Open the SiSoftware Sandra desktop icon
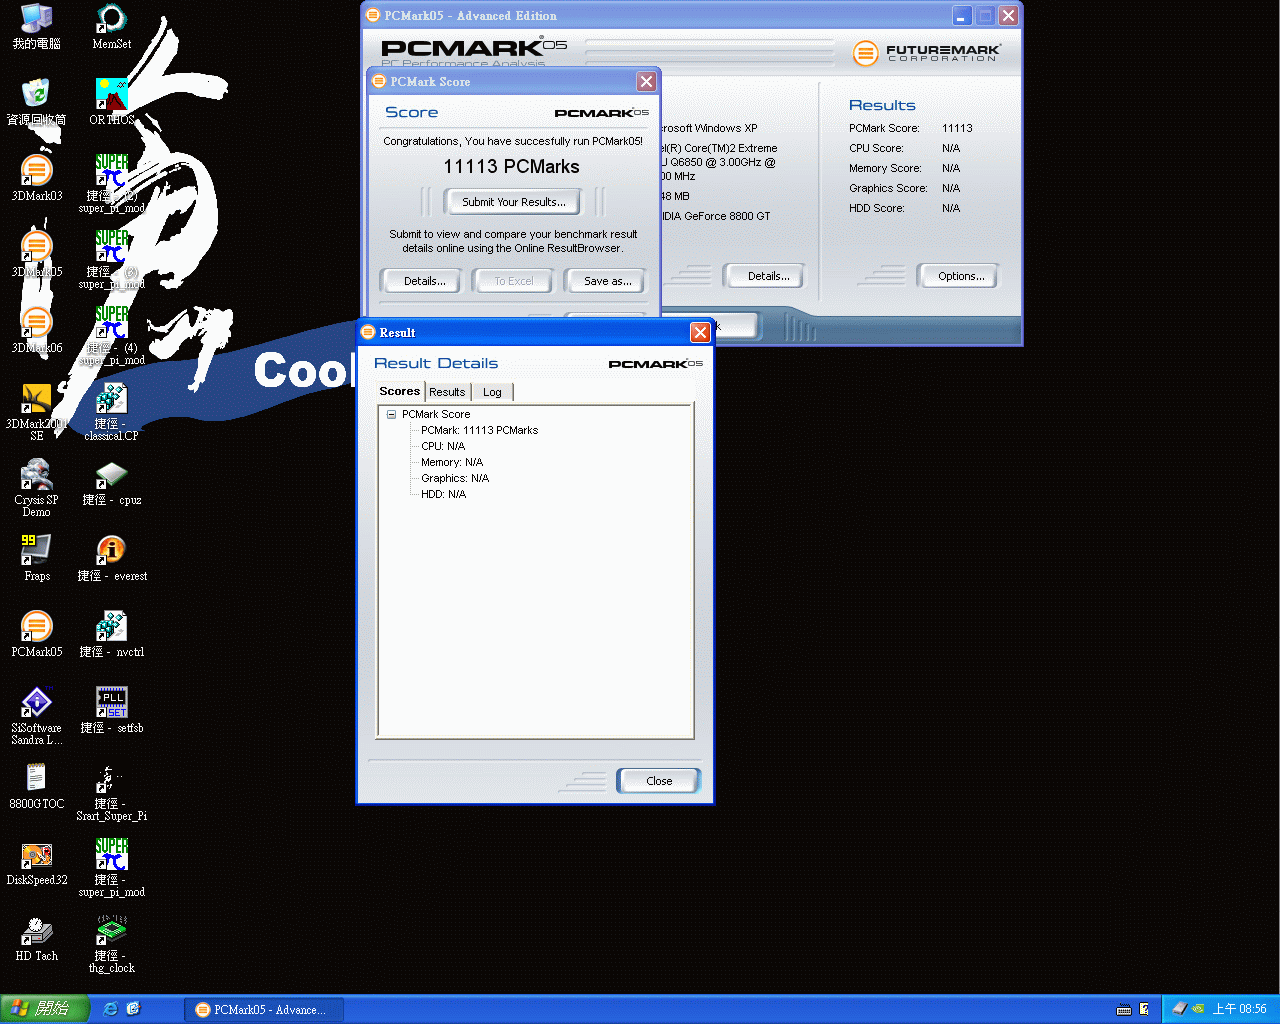 pos(36,716)
